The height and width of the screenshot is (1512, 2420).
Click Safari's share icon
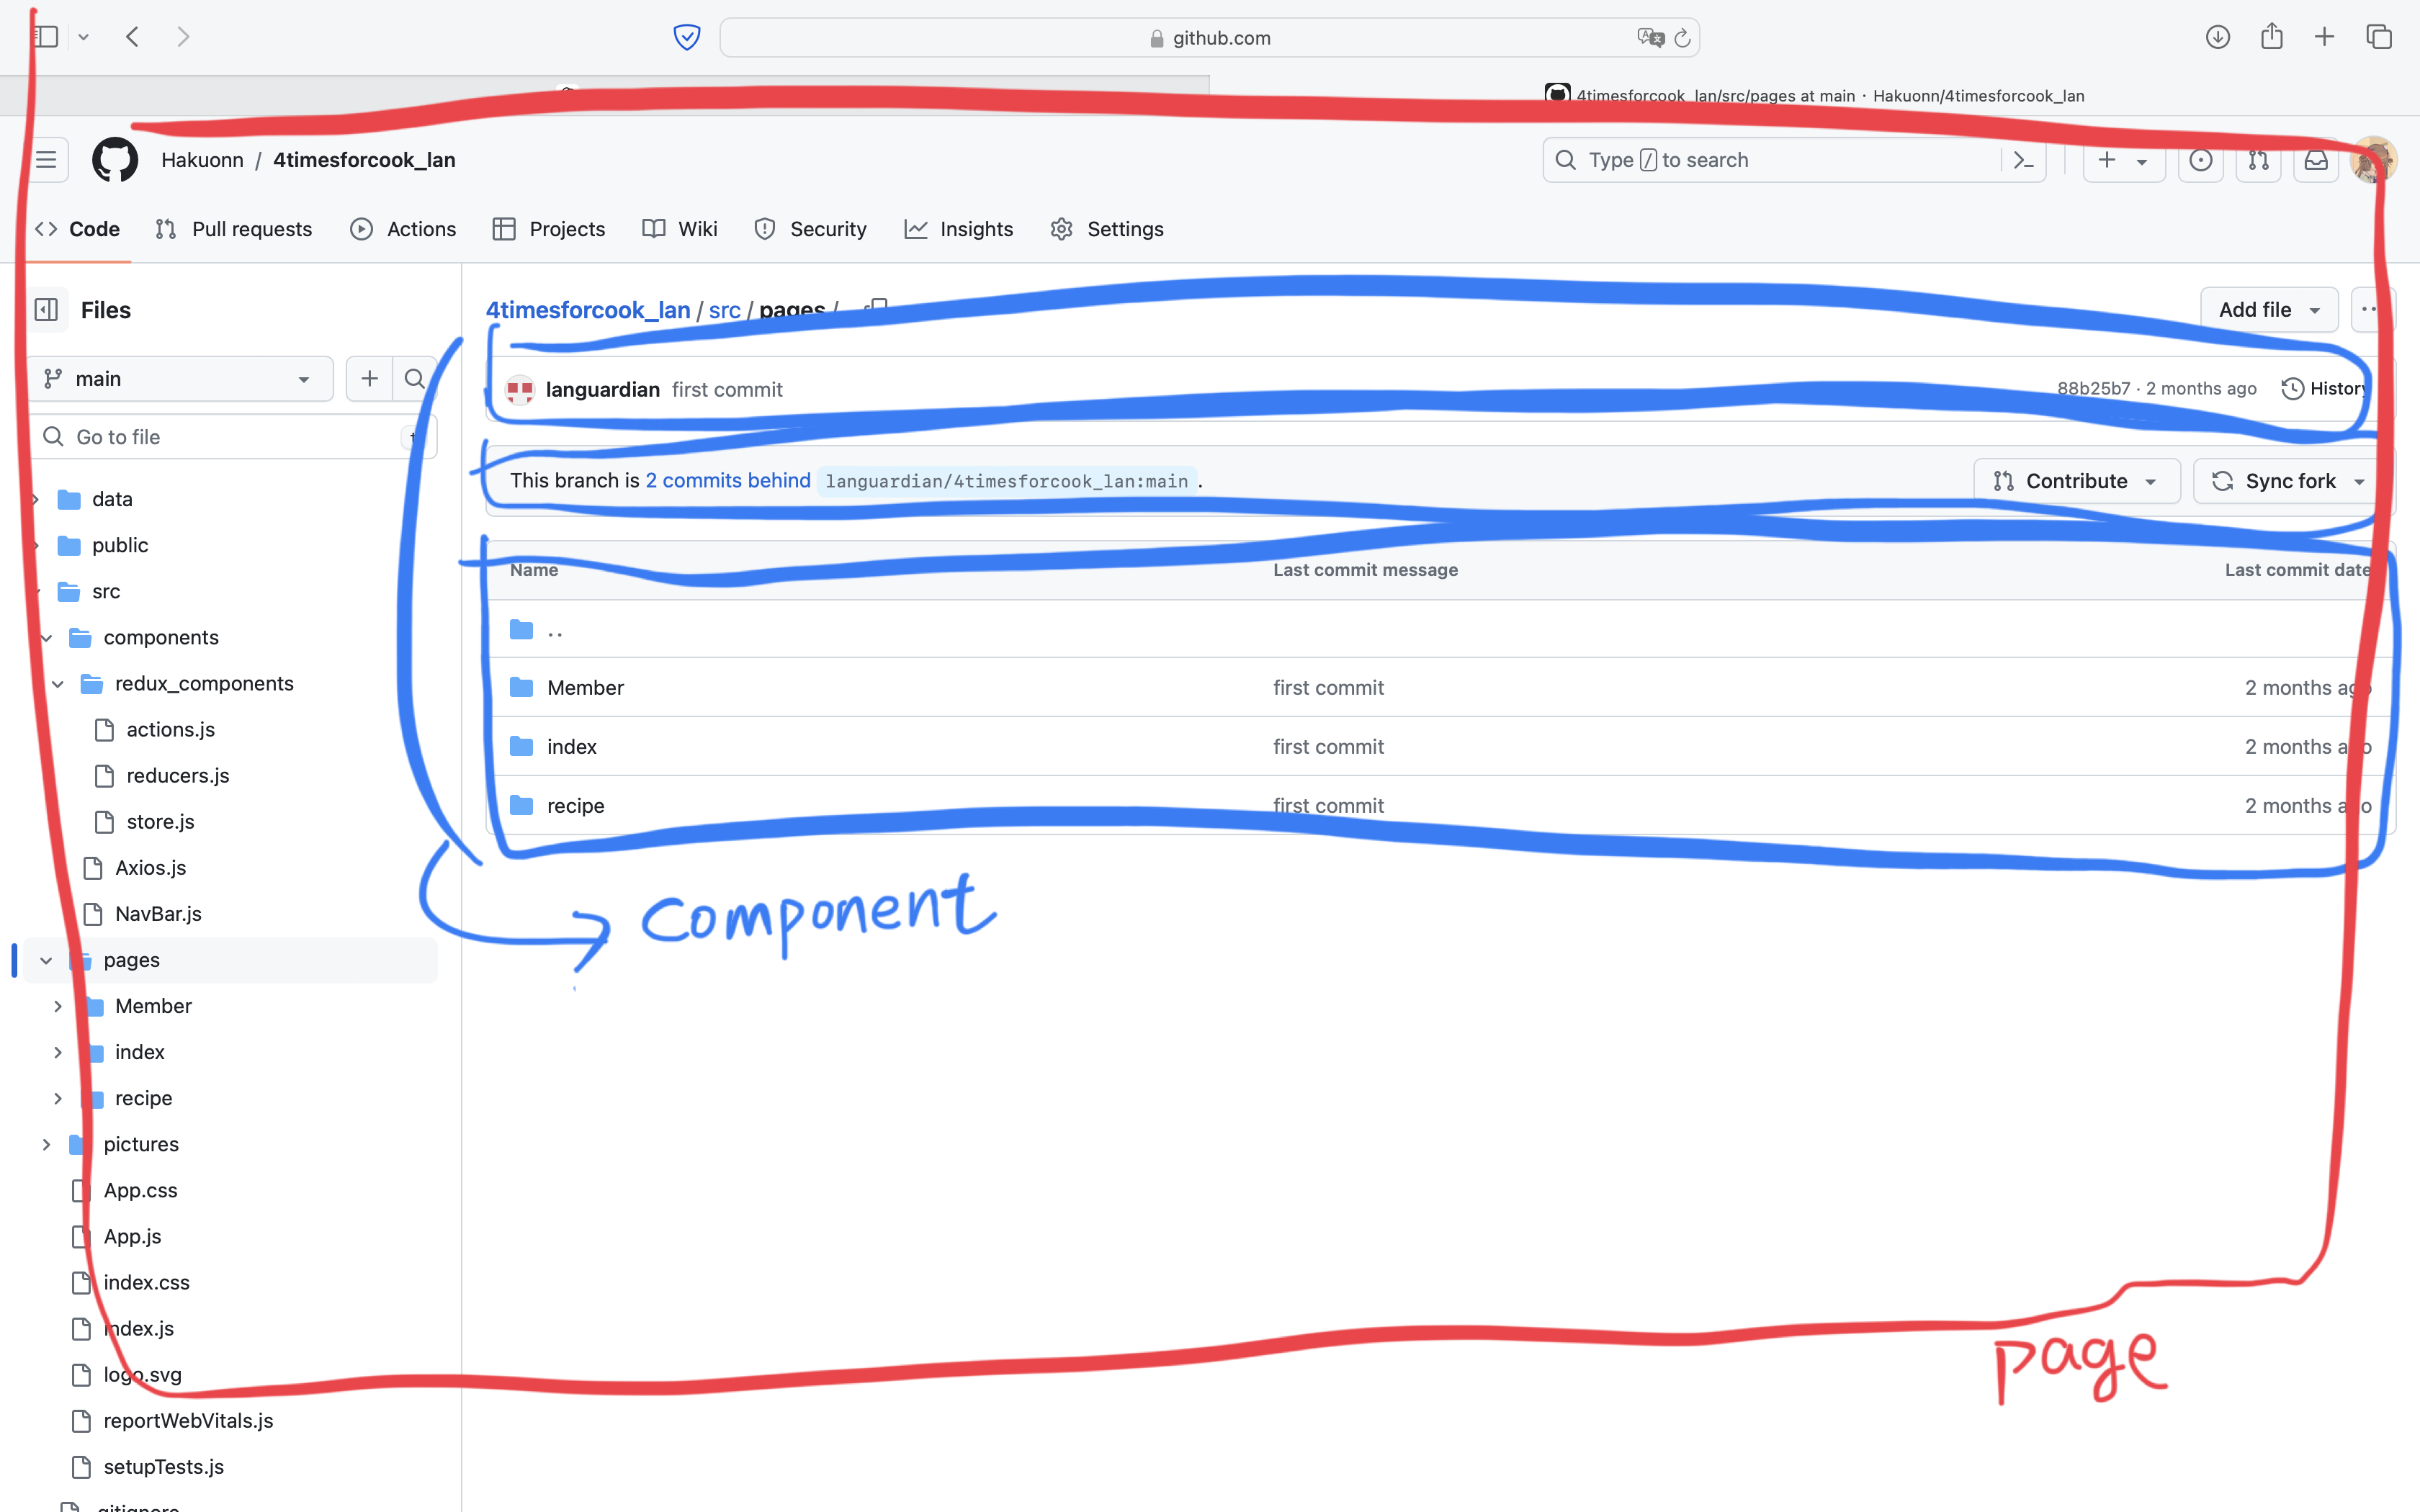(x=2271, y=37)
